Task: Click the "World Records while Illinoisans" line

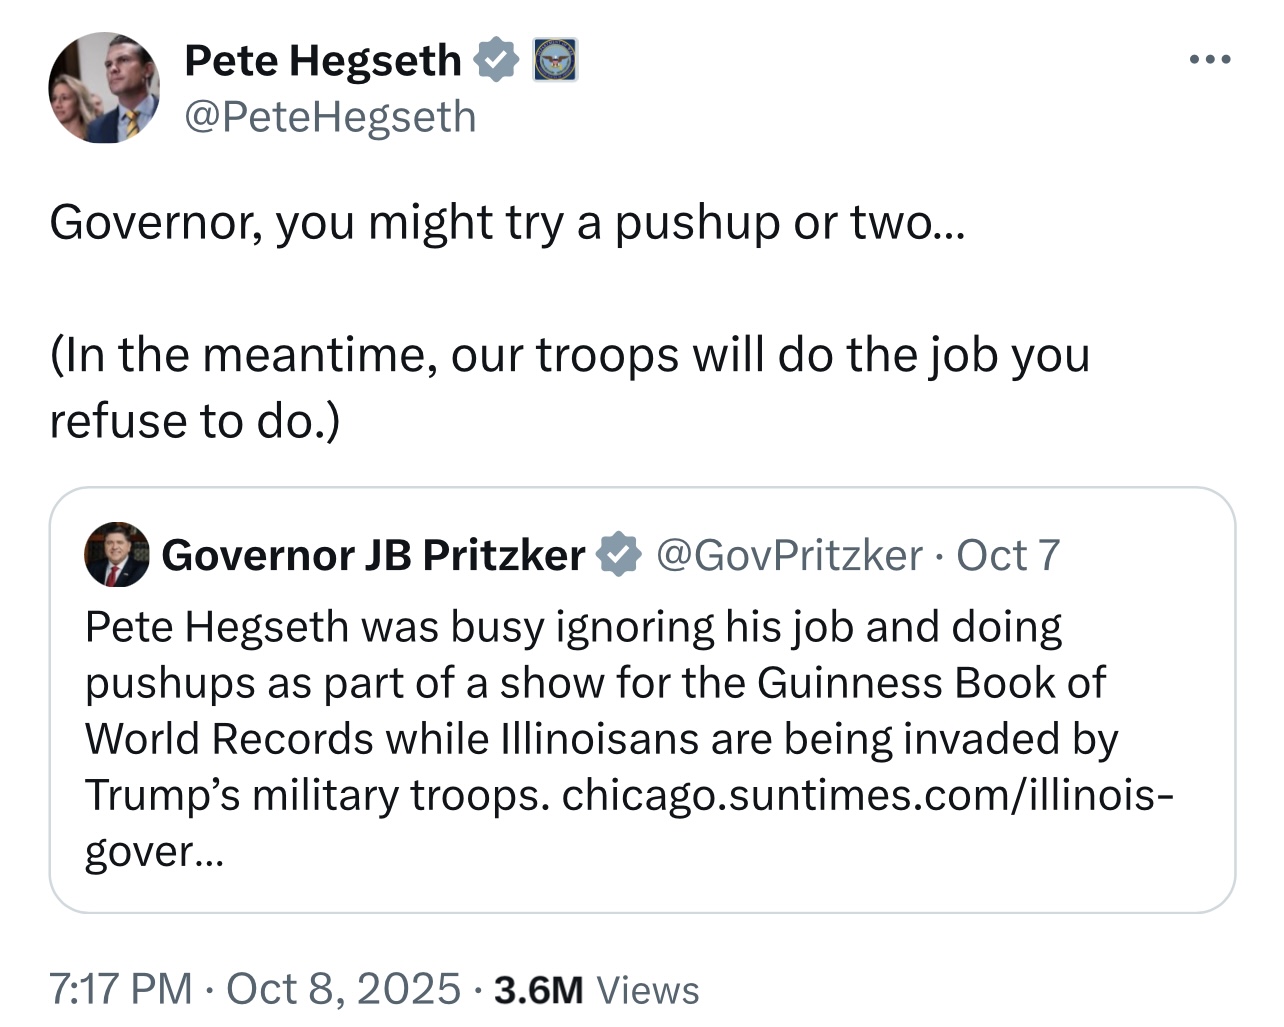Action: [601, 739]
